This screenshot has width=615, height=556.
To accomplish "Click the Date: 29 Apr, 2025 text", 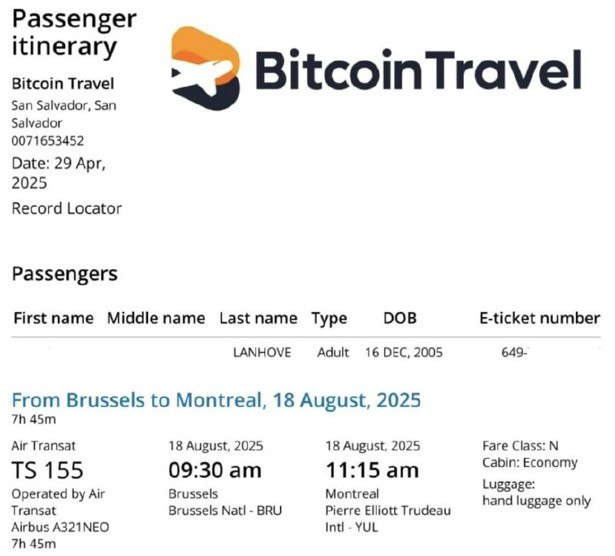I will (58, 173).
